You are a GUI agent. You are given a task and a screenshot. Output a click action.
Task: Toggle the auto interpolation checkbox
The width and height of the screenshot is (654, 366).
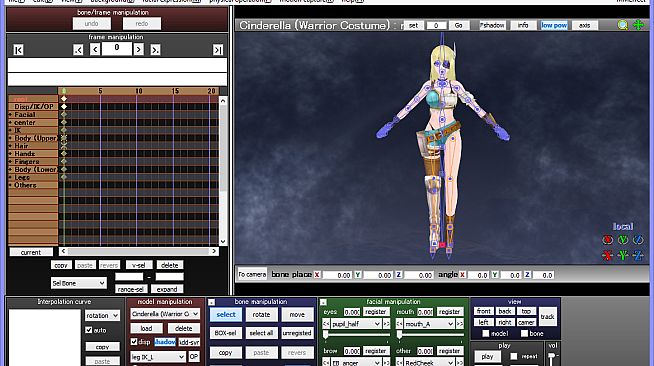pyautogui.click(x=88, y=330)
